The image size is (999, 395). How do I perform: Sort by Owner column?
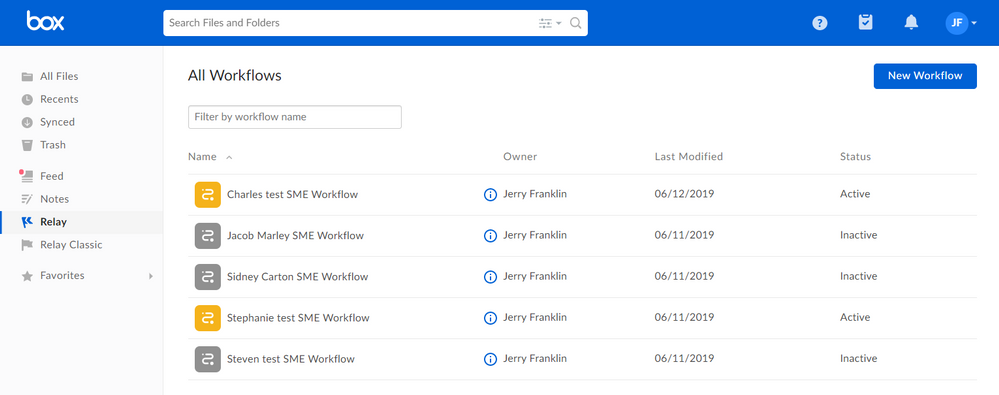pyautogui.click(x=520, y=157)
